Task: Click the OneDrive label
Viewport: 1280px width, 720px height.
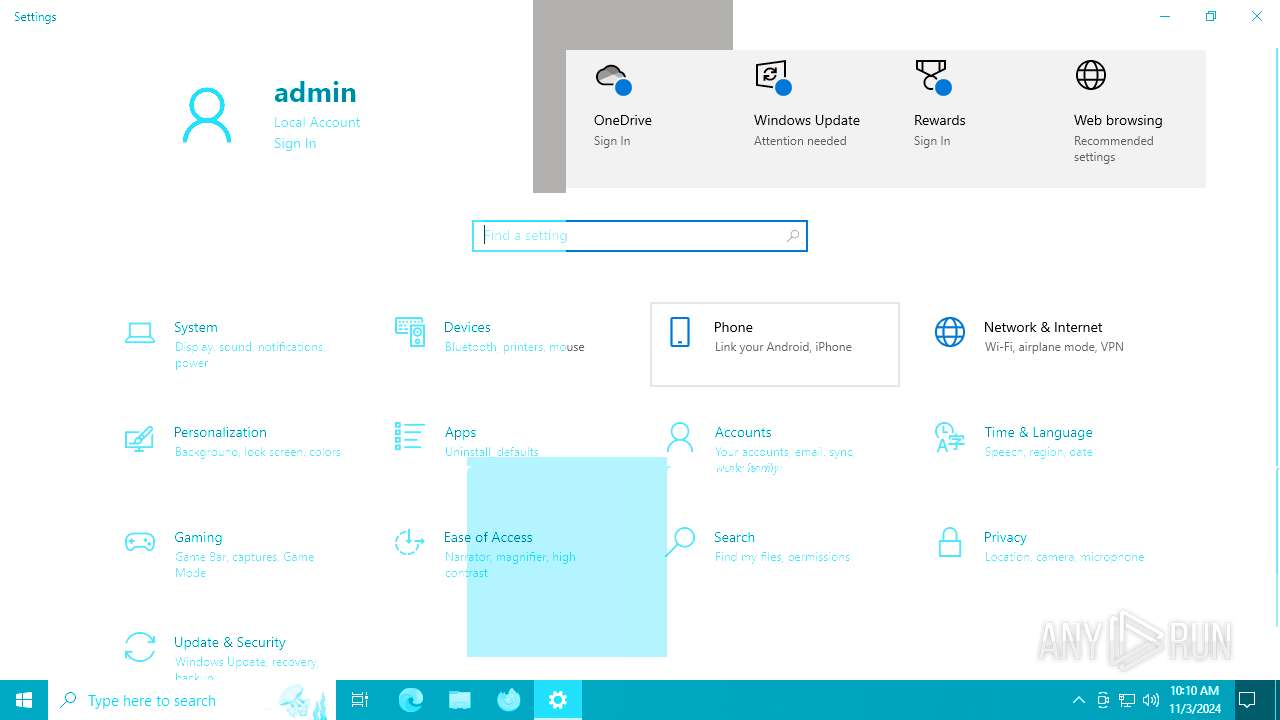Action: tap(623, 120)
